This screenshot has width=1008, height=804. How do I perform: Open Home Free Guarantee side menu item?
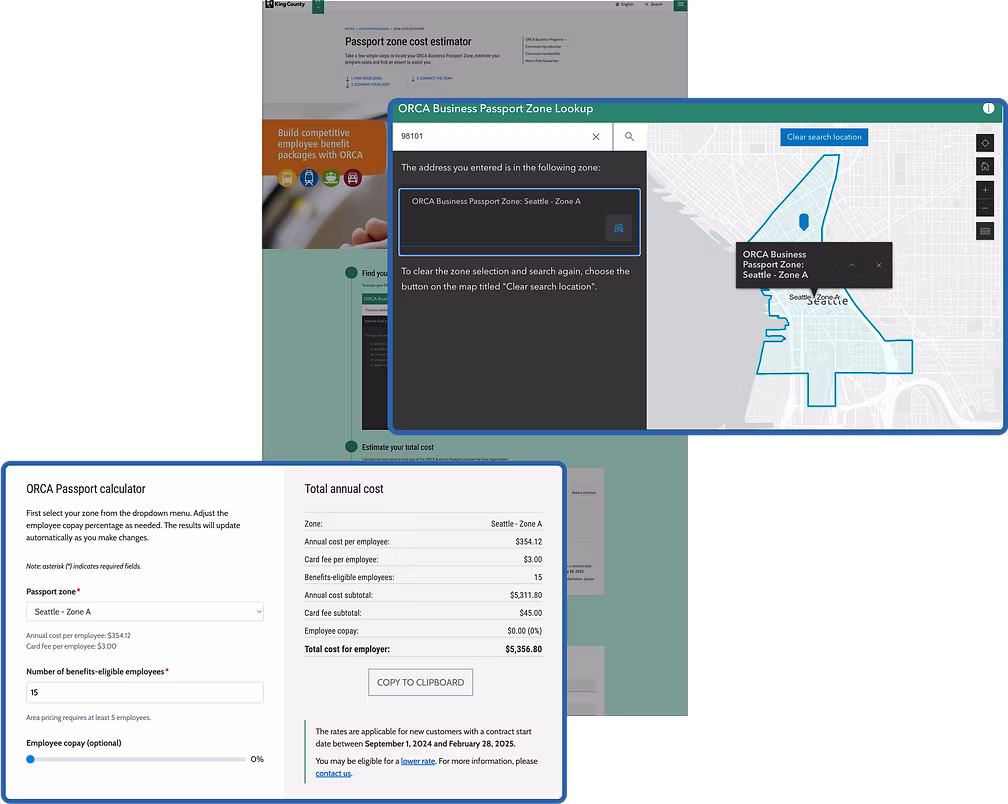click(542, 60)
